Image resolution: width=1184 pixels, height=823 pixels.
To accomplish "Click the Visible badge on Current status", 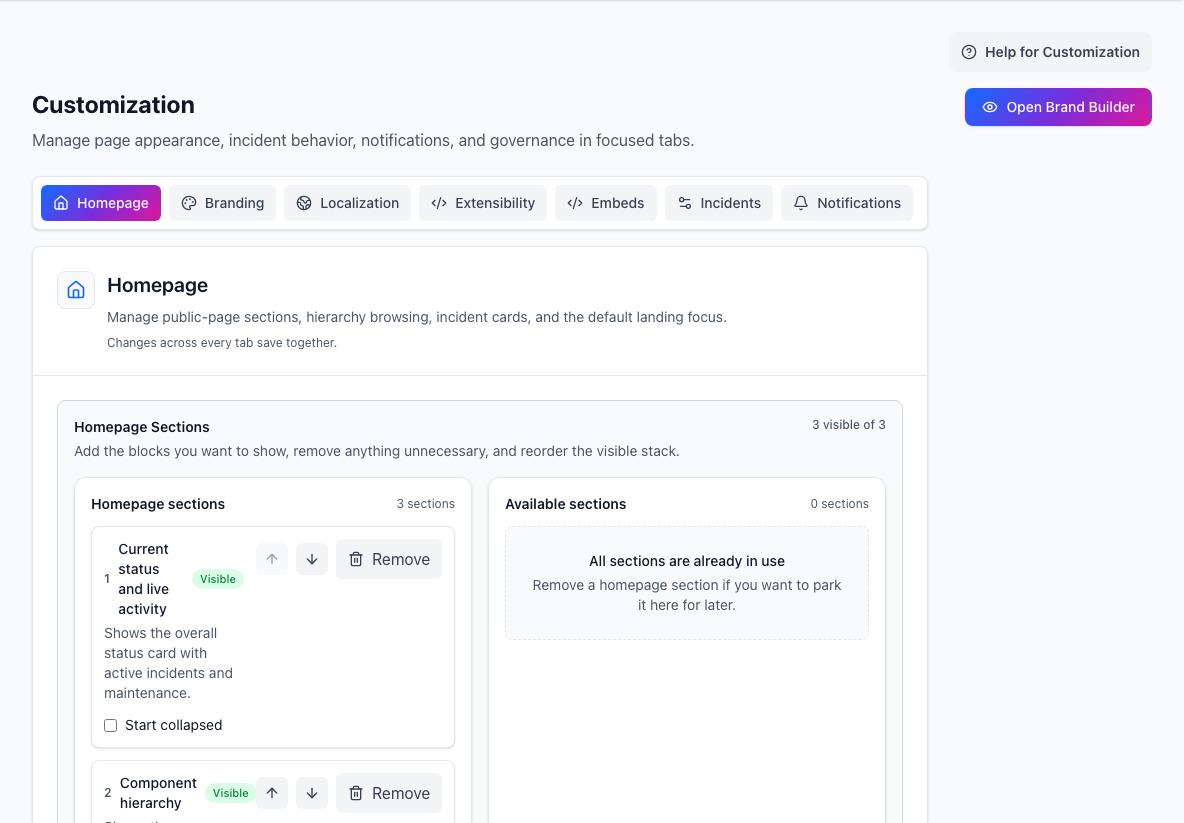I will [x=217, y=579].
